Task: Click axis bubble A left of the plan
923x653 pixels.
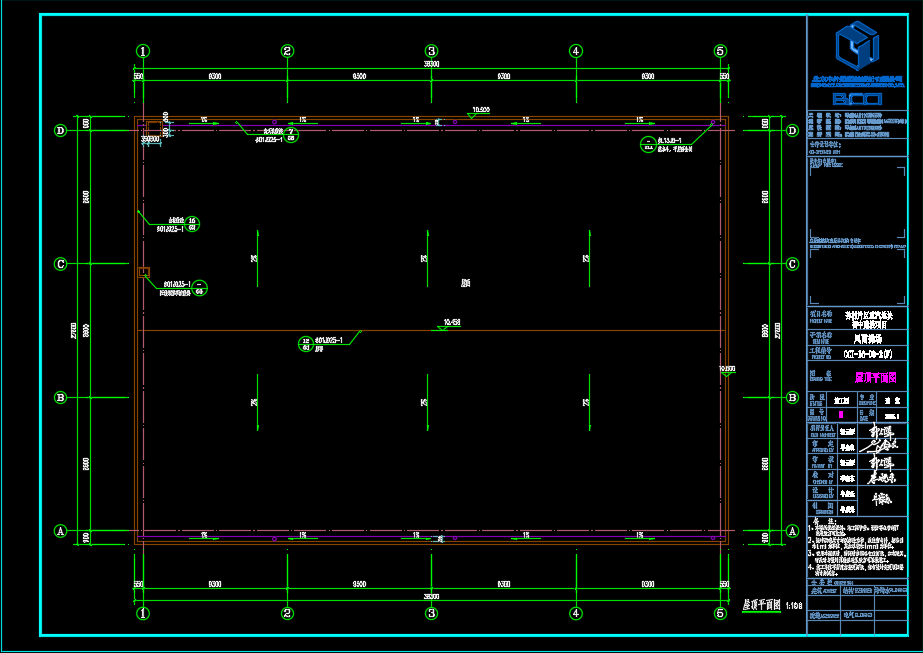Action: click(61, 531)
